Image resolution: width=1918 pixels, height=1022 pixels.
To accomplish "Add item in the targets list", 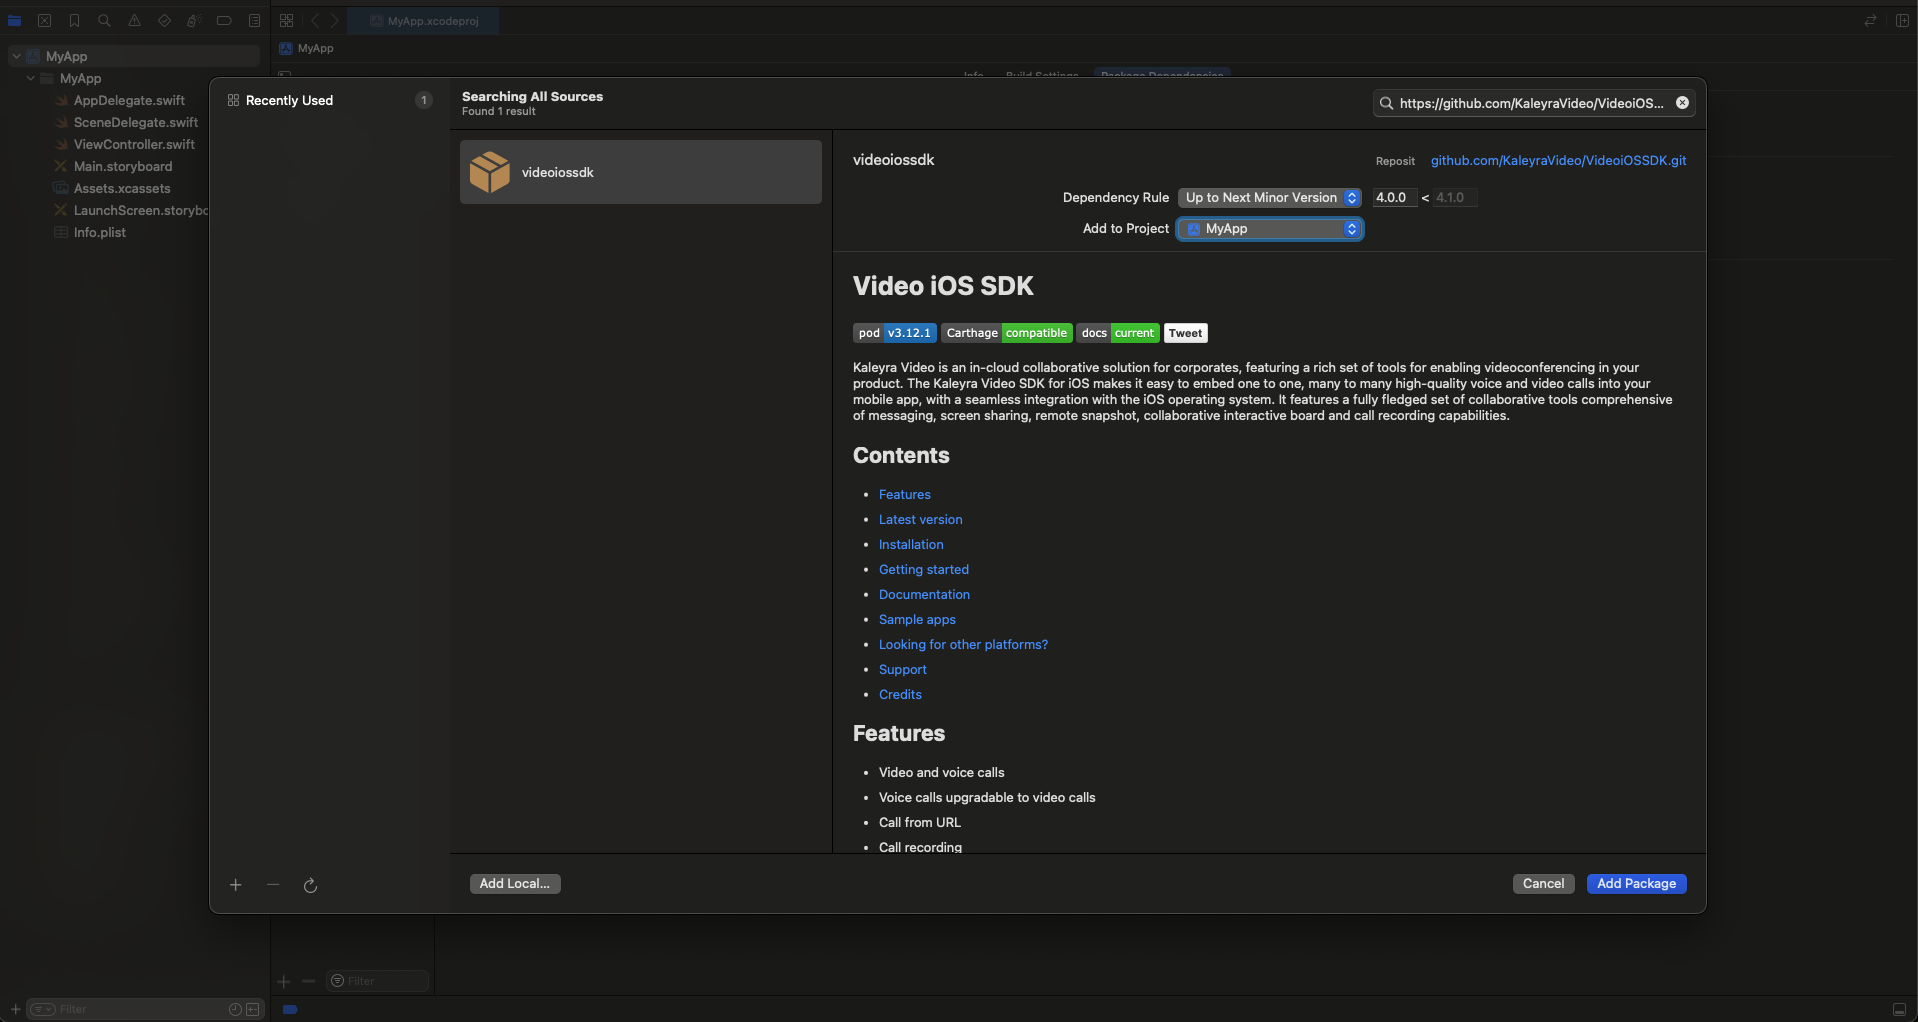I will (x=284, y=981).
